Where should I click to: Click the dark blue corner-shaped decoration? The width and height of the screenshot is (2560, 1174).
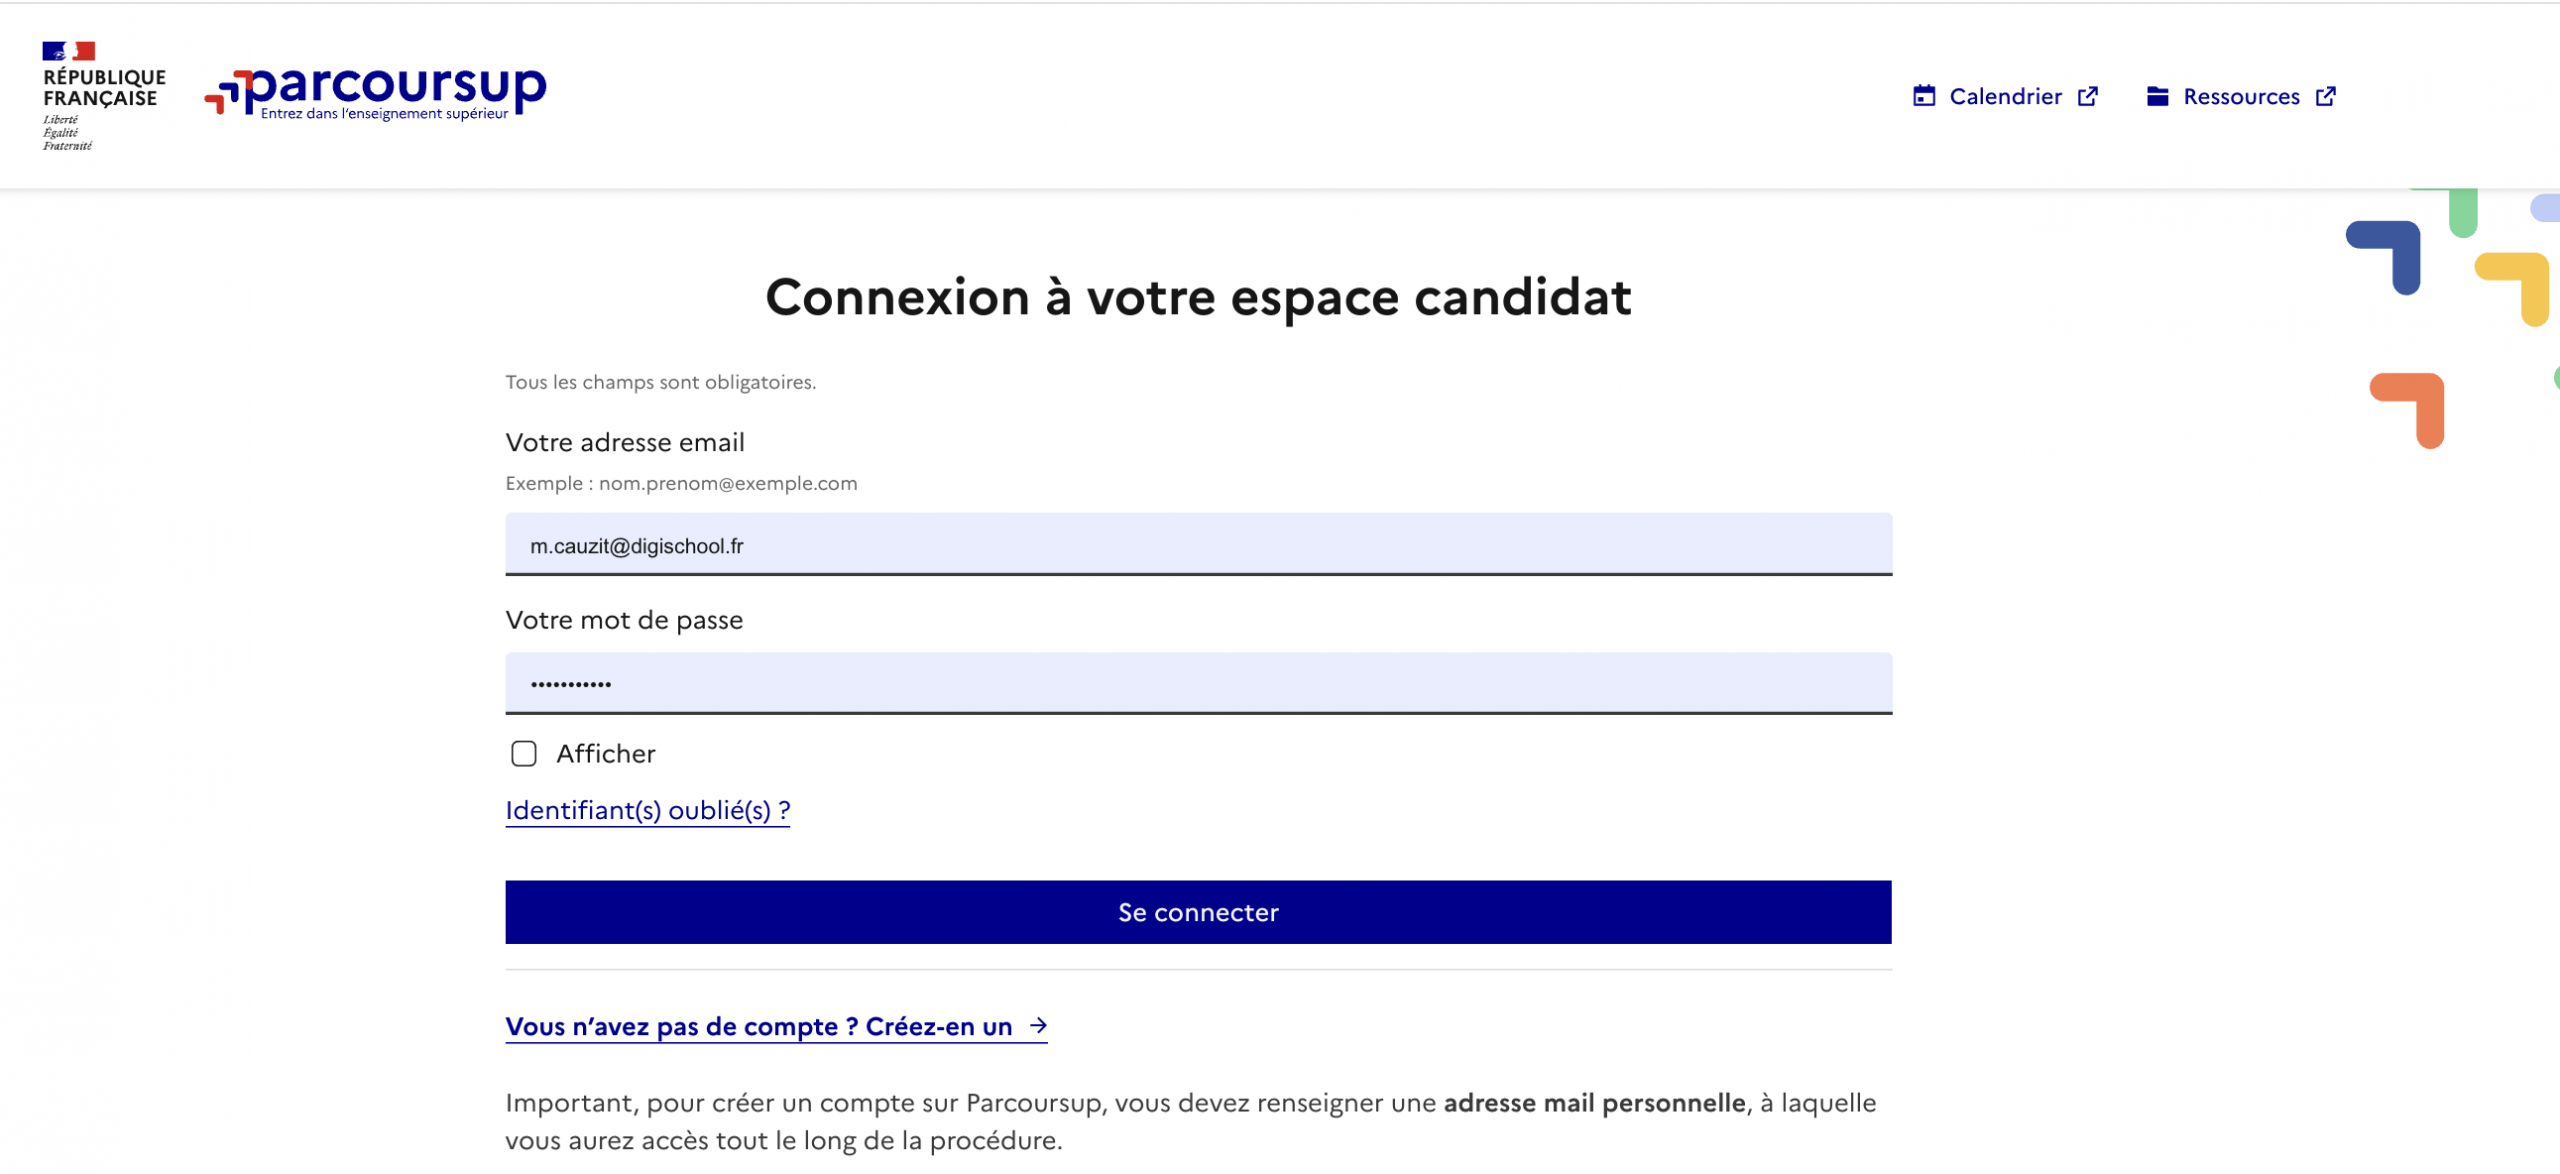[x=2384, y=257]
